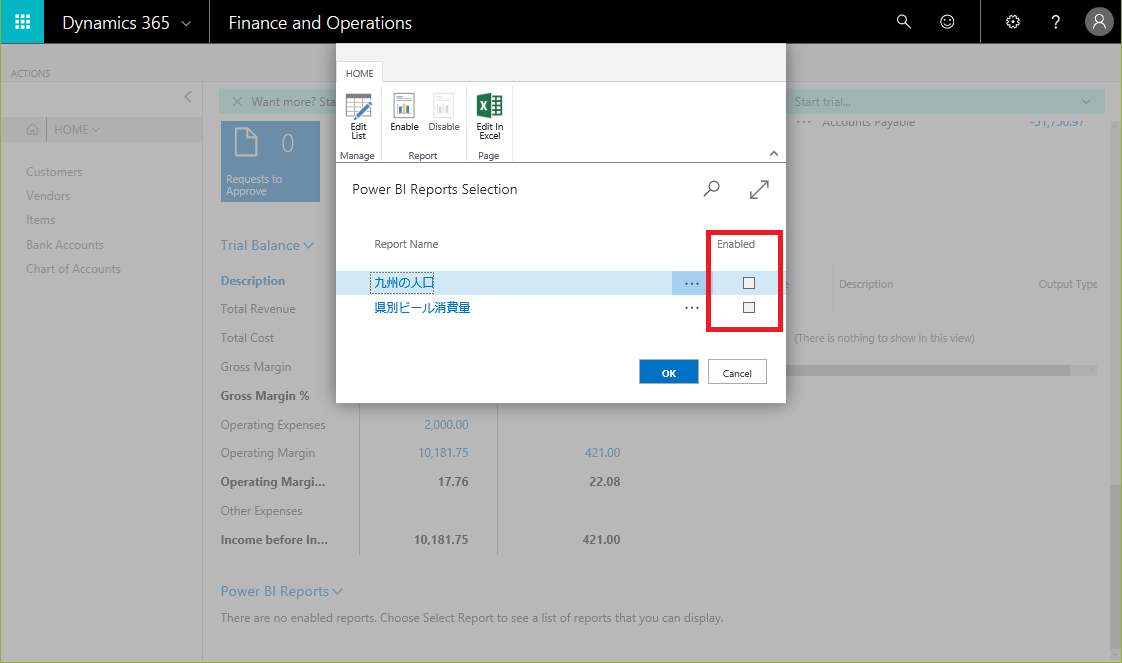Open the app launcher waffle icon

click(22, 21)
